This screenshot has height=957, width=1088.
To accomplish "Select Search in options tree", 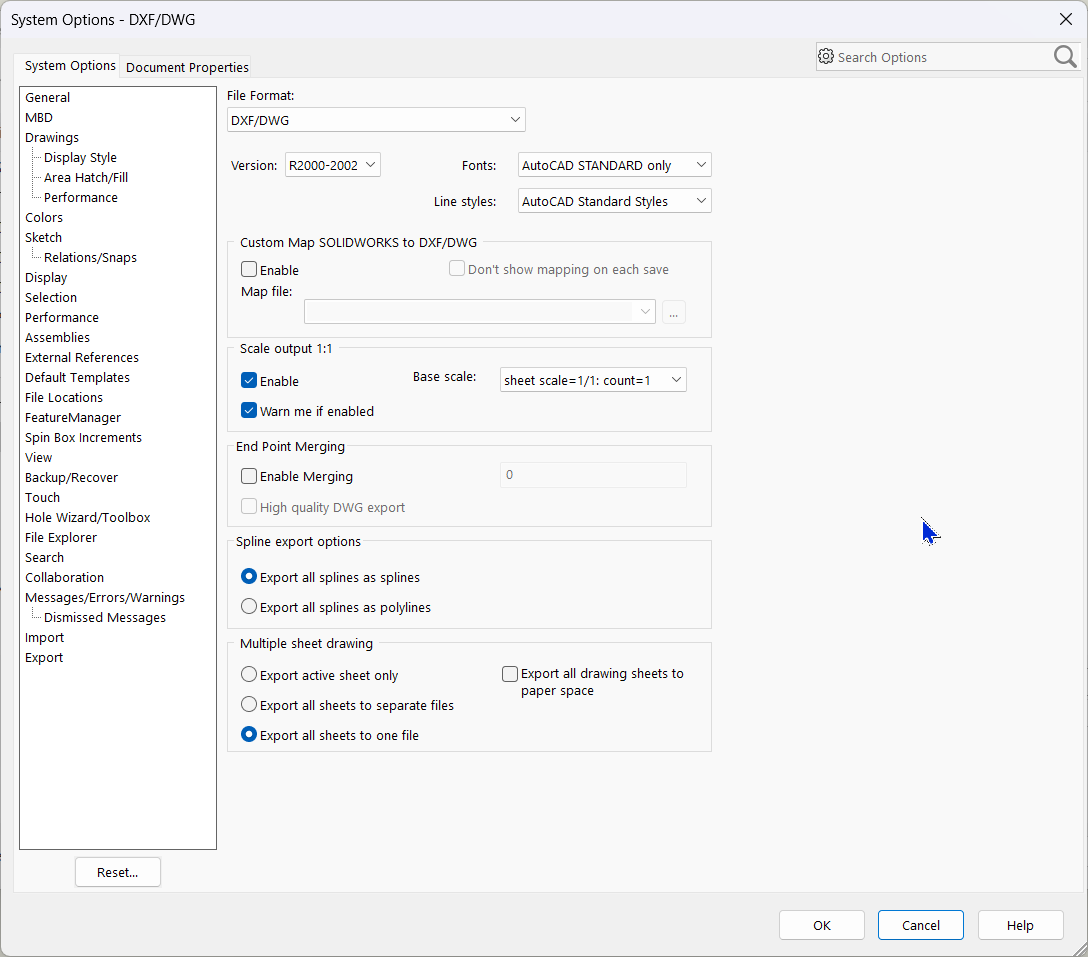I will 44,558.
